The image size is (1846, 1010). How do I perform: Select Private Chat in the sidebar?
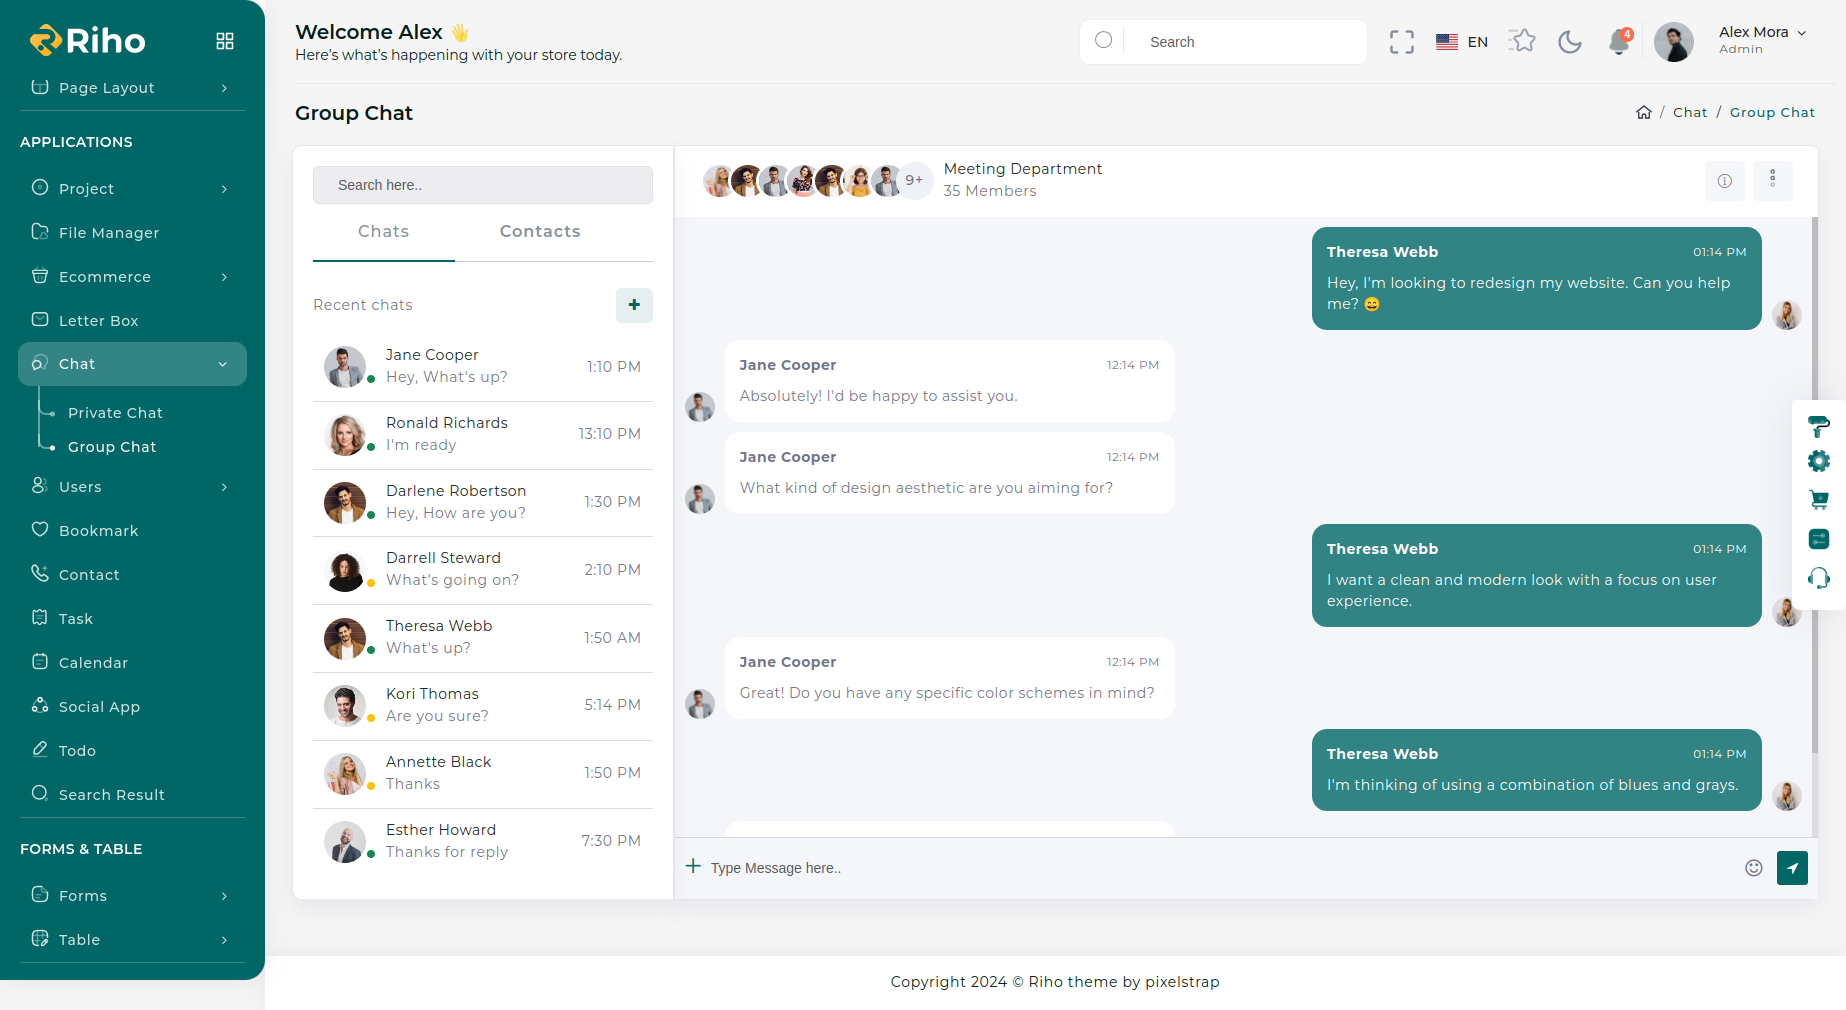click(115, 413)
